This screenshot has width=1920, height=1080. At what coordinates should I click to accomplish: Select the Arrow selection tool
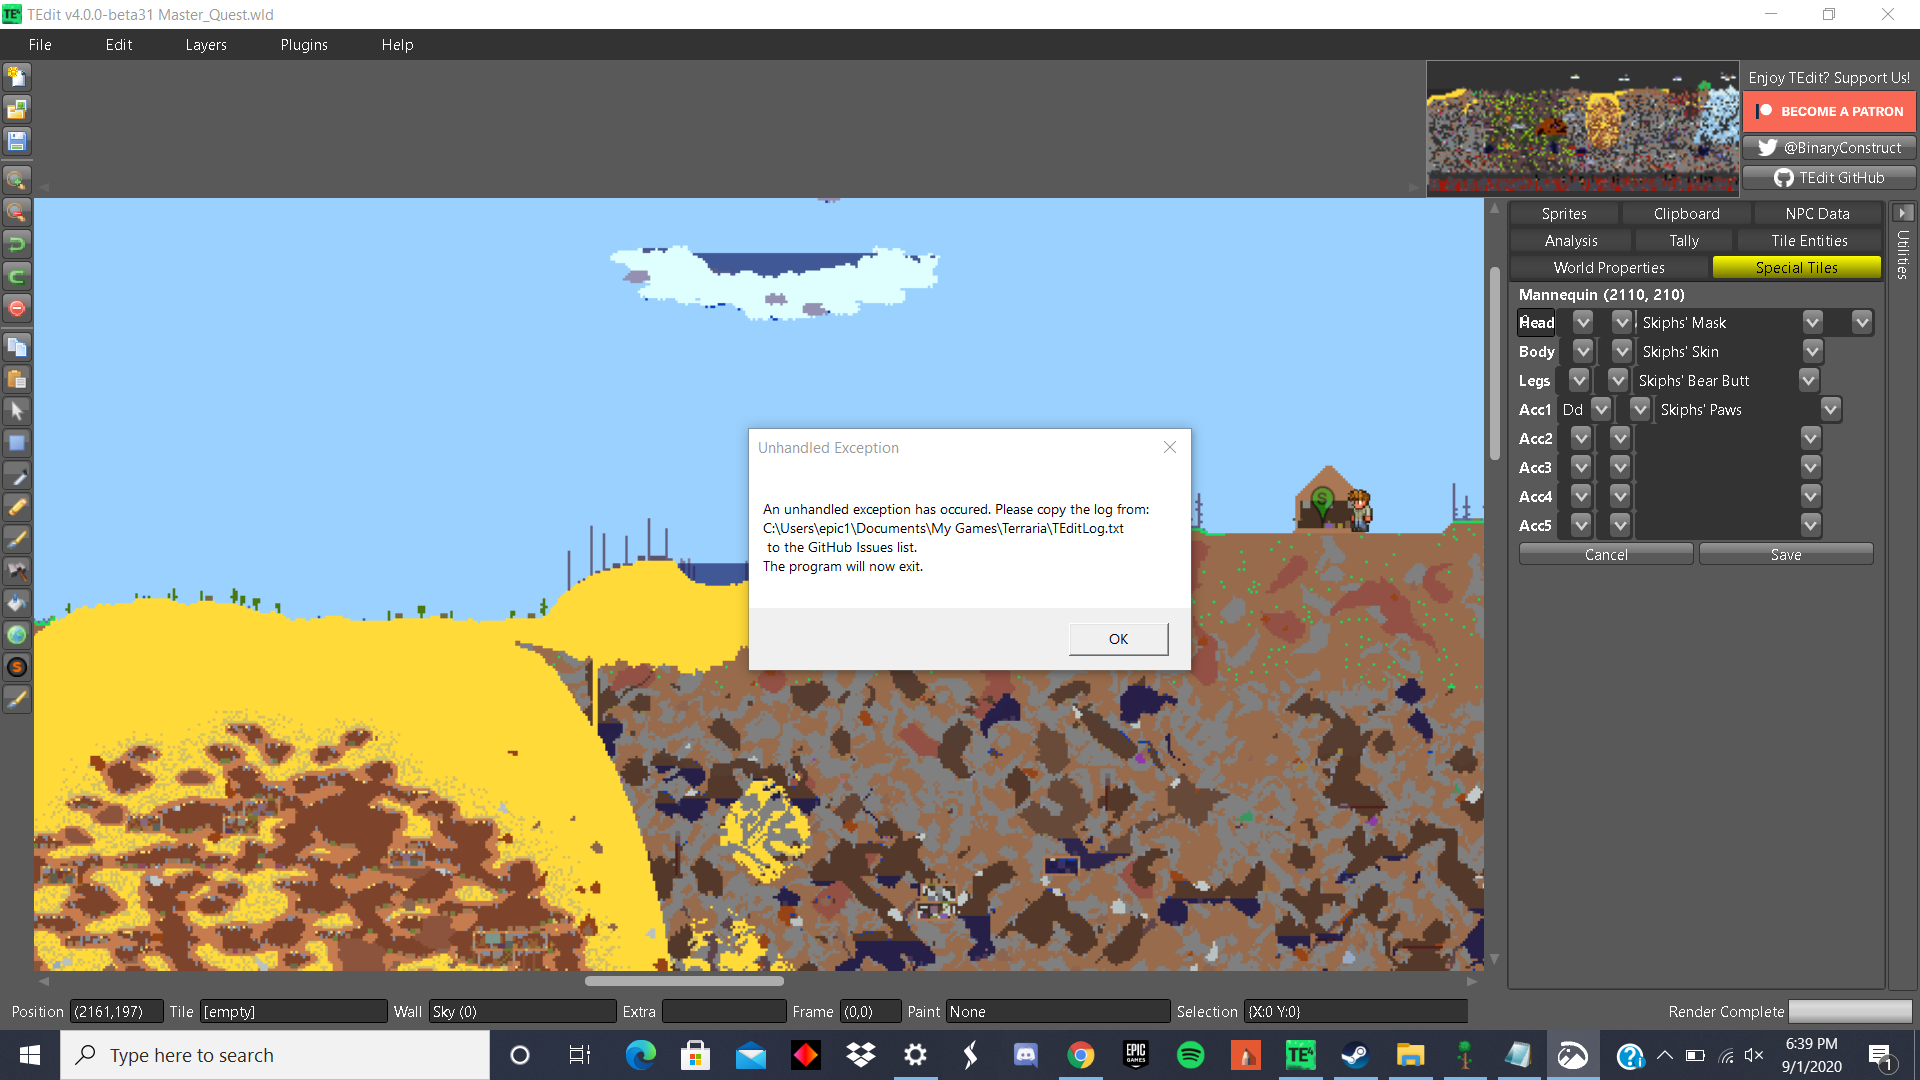pos(16,411)
